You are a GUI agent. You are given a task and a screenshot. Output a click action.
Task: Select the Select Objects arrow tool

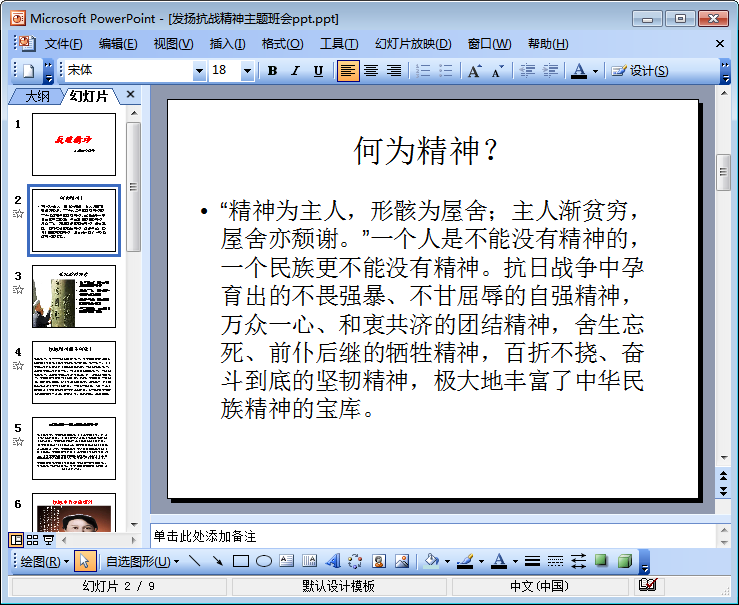pyautogui.click(x=85, y=561)
